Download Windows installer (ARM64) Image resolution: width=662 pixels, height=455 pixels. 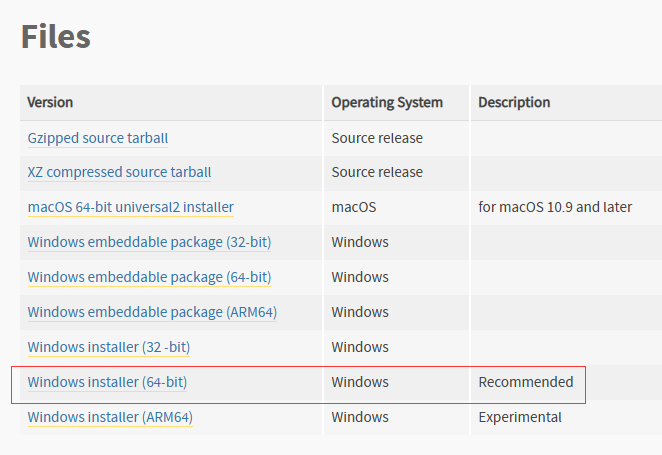[110, 417]
